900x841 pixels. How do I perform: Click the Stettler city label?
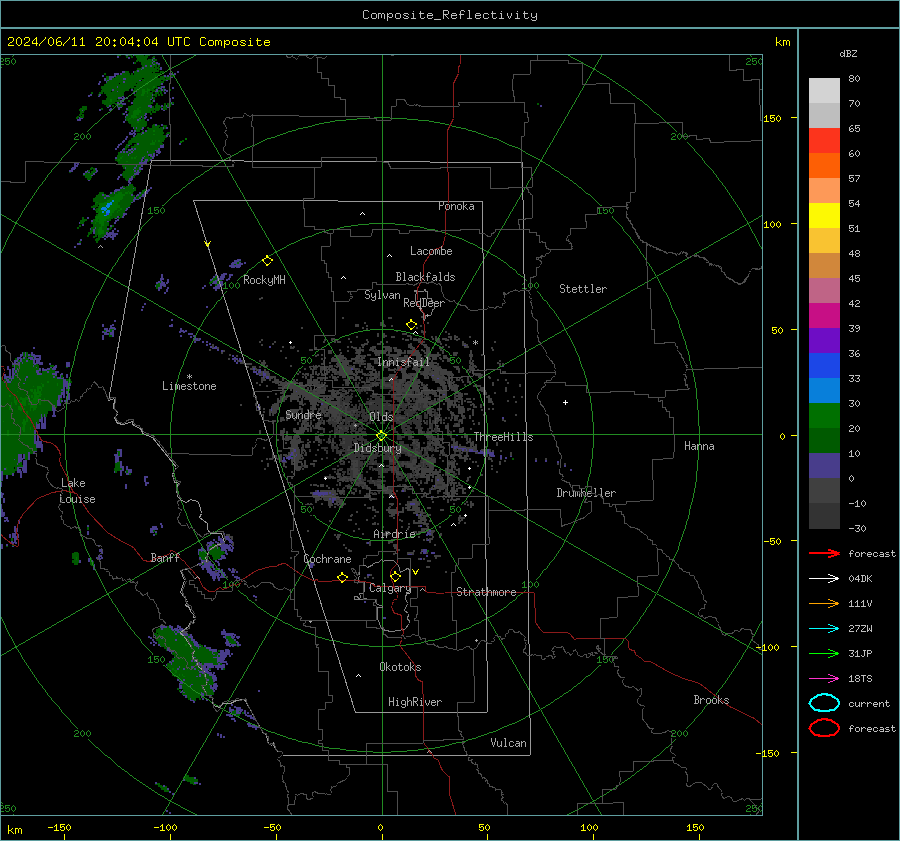click(583, 289)
